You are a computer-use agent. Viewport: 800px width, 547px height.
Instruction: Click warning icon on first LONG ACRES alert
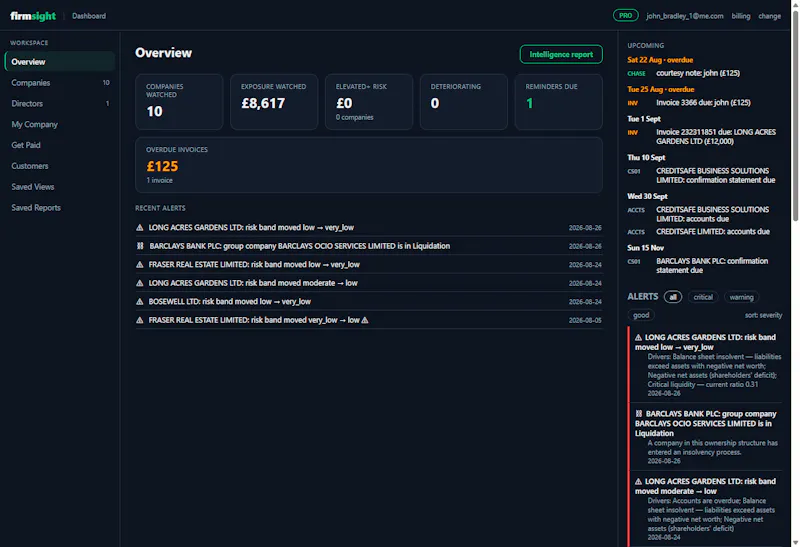[x=139, y=228]
